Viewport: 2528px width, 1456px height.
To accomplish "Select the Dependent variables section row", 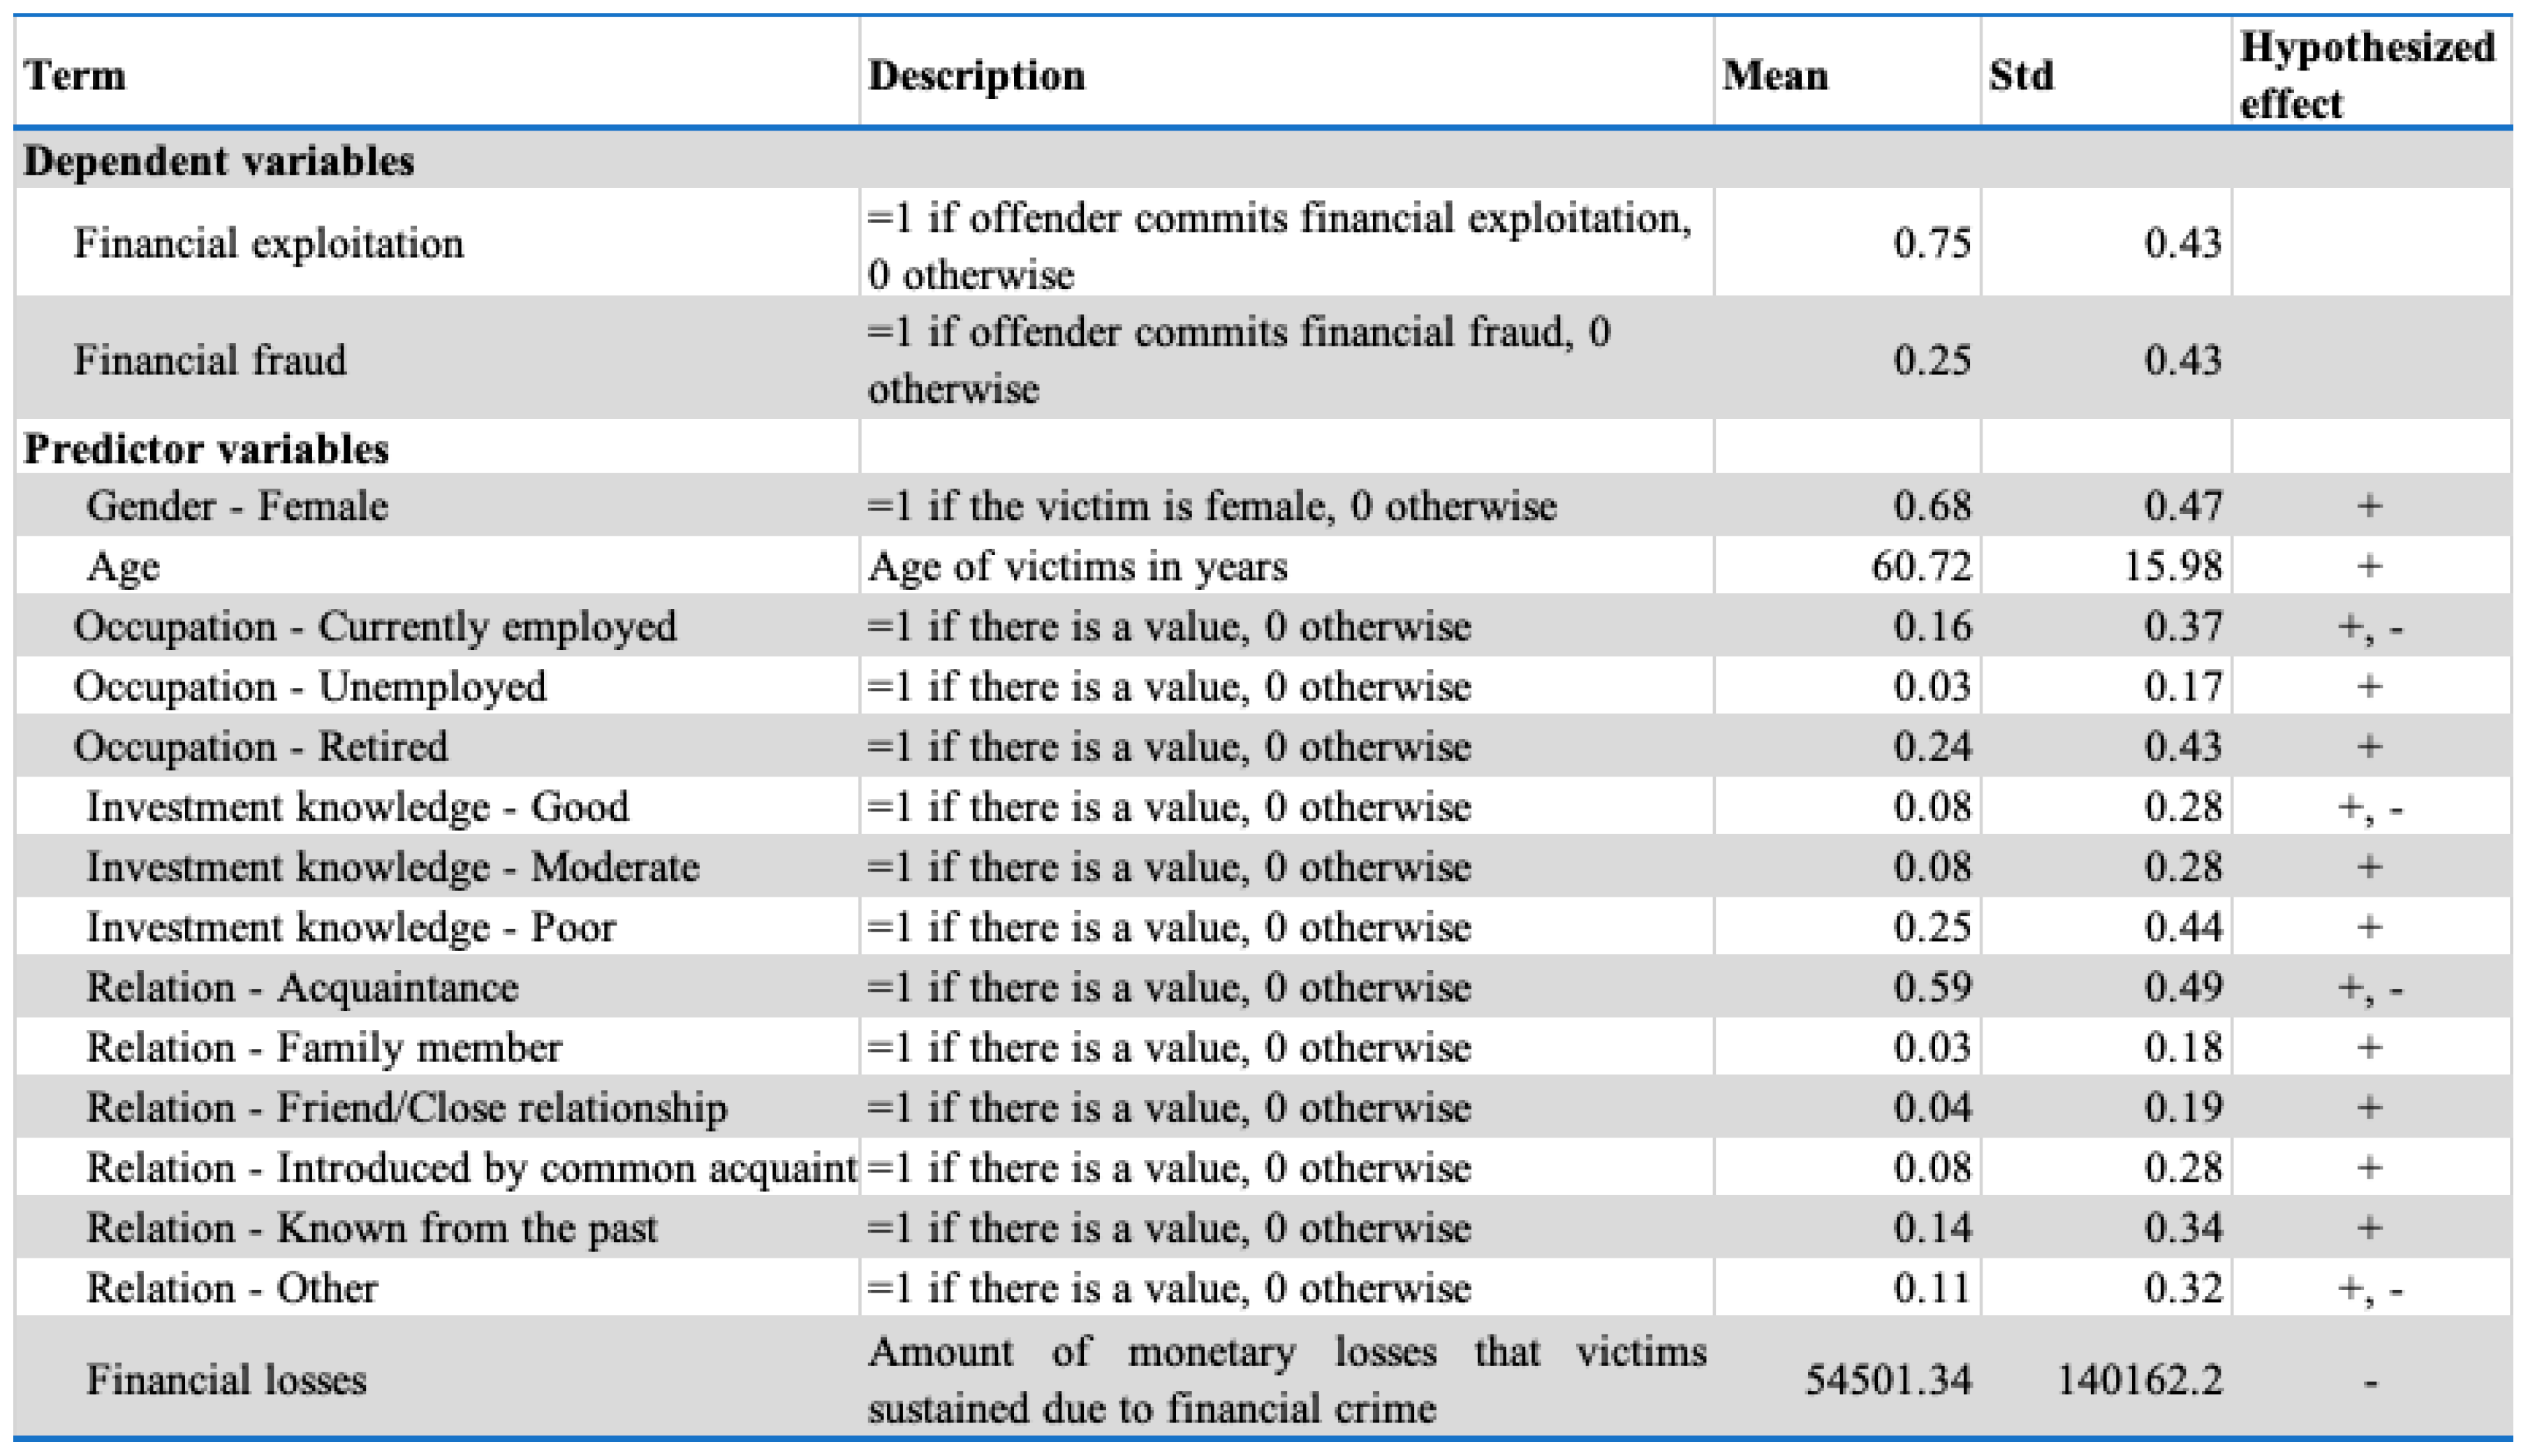I will pos(218,161).
